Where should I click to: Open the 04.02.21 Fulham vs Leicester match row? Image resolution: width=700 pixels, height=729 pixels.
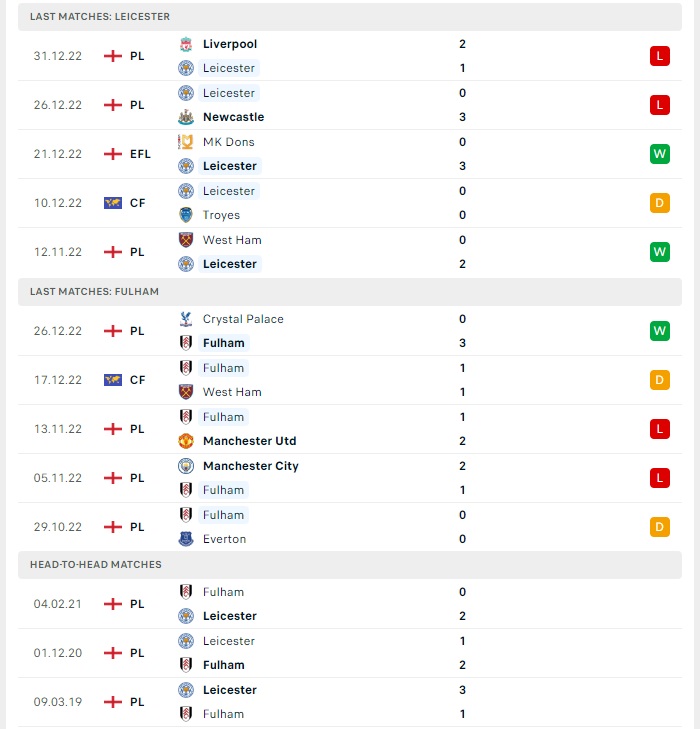click(x=350, y=604)
